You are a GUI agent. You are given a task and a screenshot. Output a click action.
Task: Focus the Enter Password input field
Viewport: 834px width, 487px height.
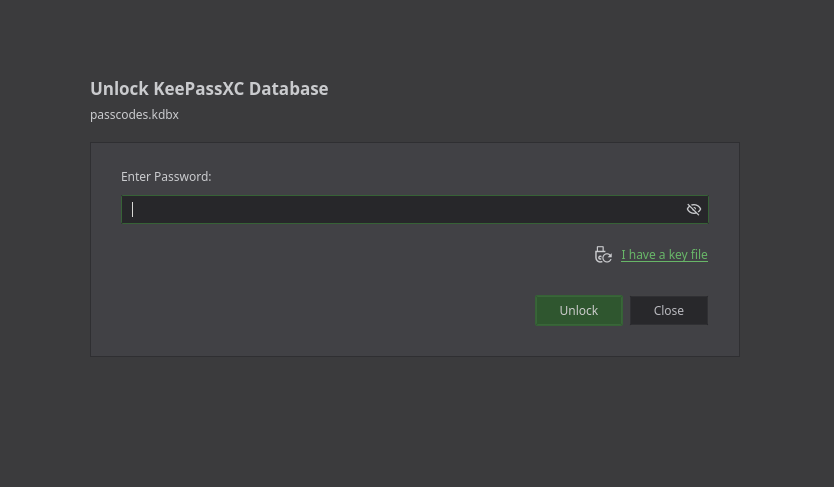pyautogui.click(x=414, y=209)
